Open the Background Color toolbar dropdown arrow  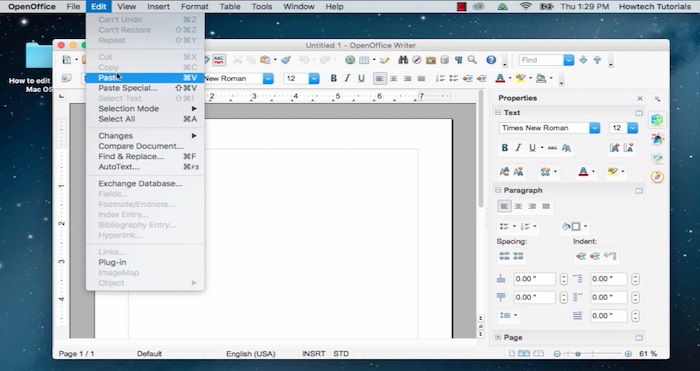click(x=551, y=79)
